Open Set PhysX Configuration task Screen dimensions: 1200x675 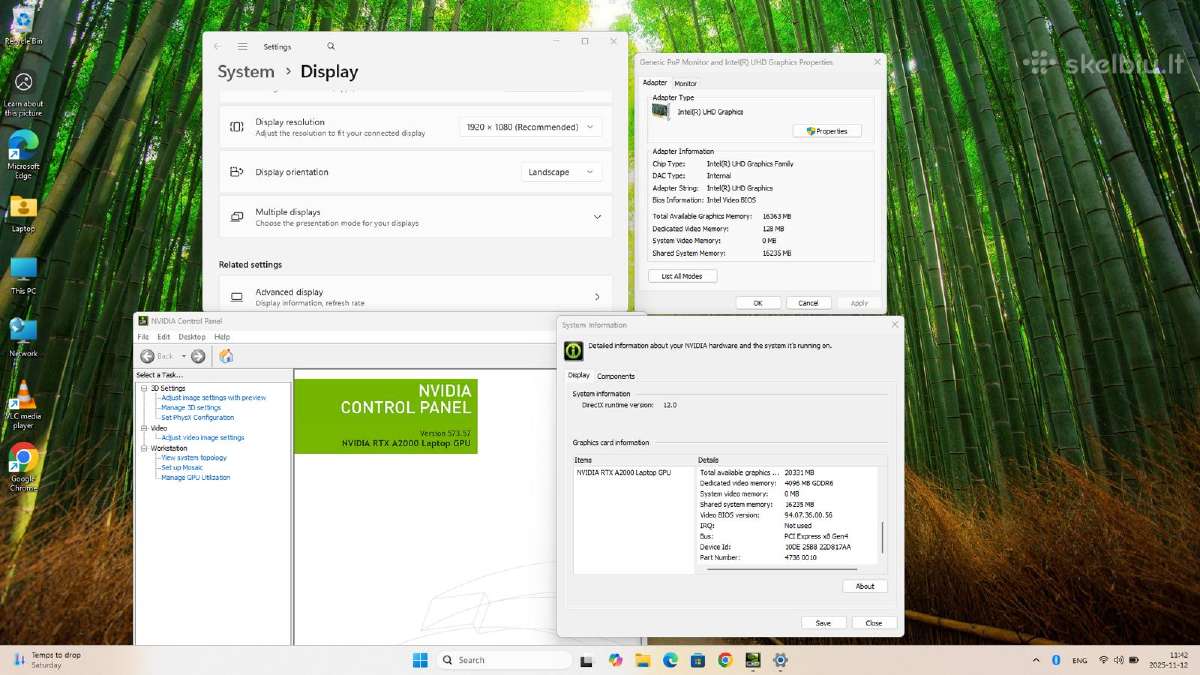[198, 418]
